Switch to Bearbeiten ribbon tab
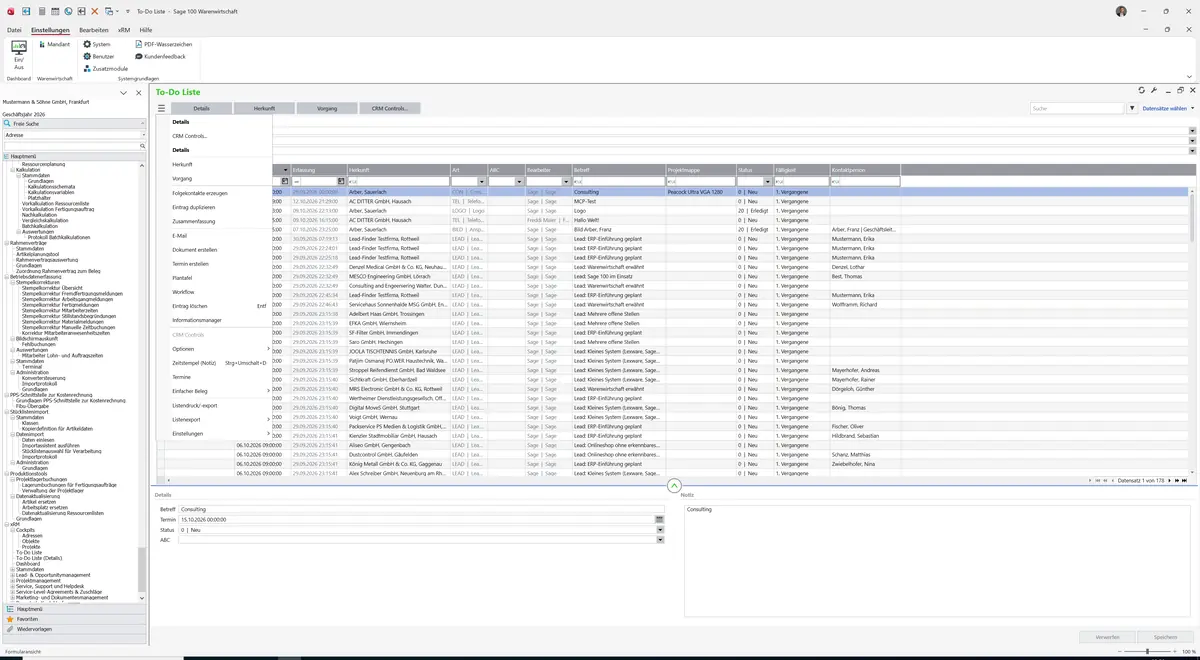Screen dimensions: 1200x660 tap(94, 30)
